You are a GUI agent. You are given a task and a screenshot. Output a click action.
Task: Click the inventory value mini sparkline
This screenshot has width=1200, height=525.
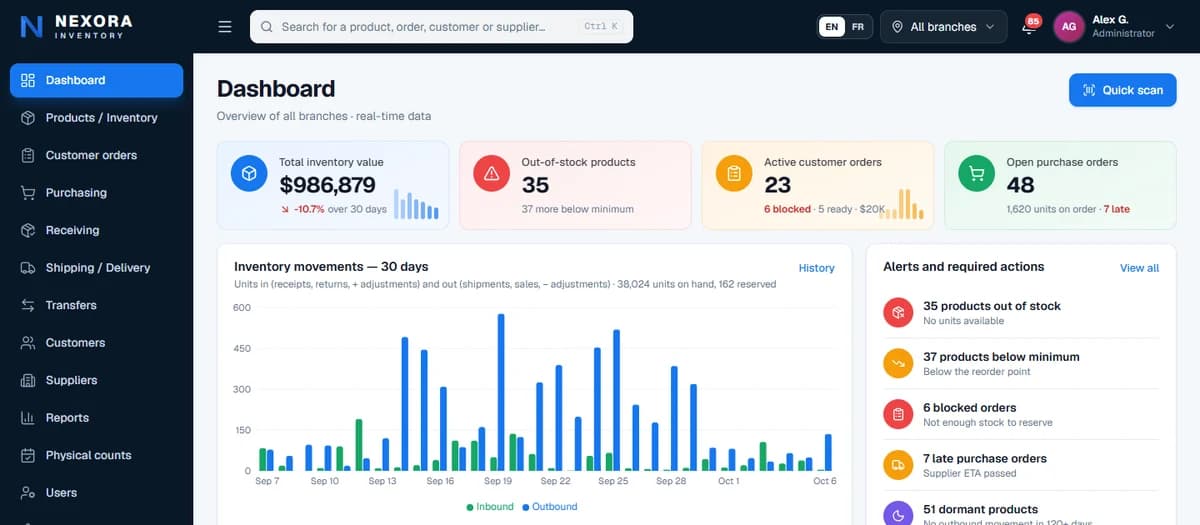(x=416, y=204)
